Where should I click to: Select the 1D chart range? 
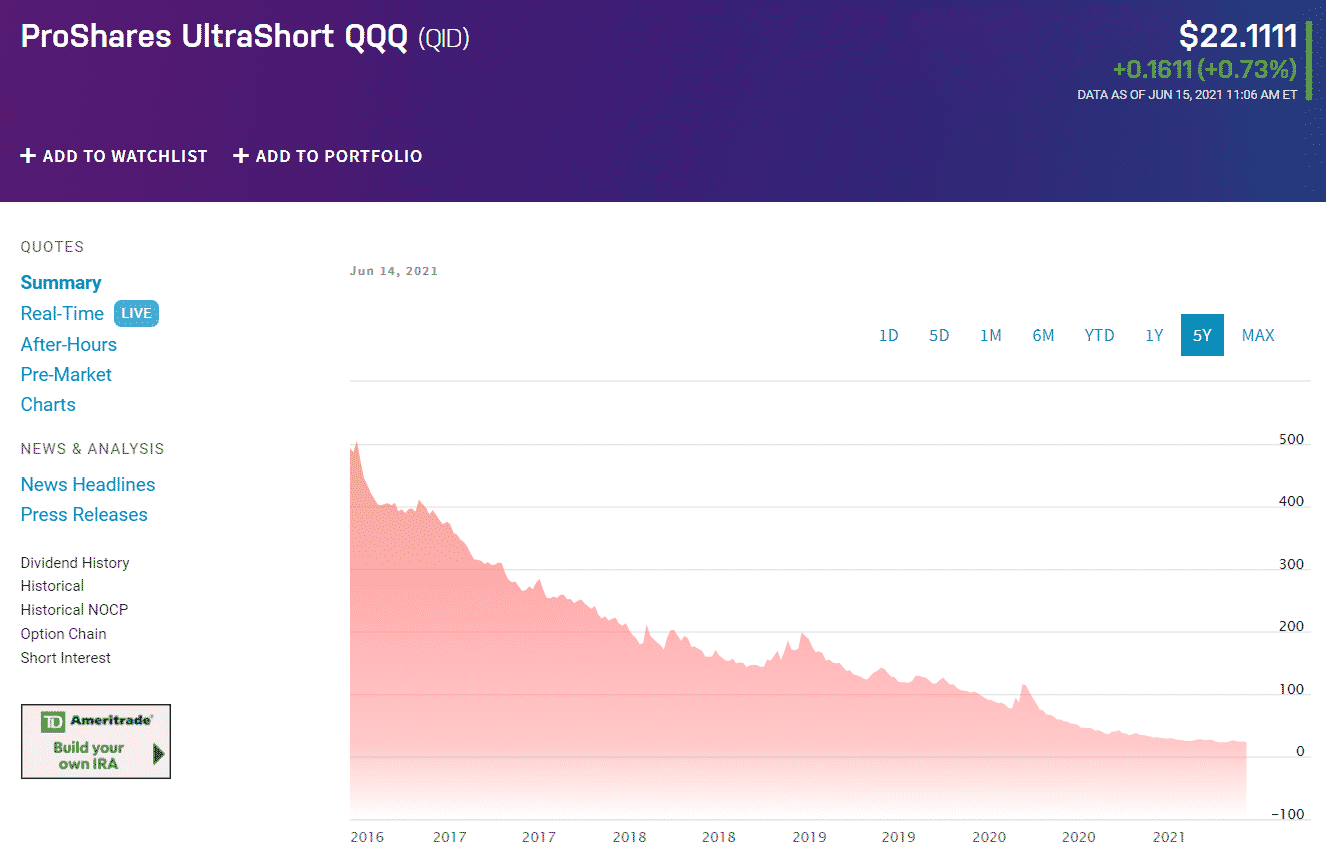click(x=889, y=335)
